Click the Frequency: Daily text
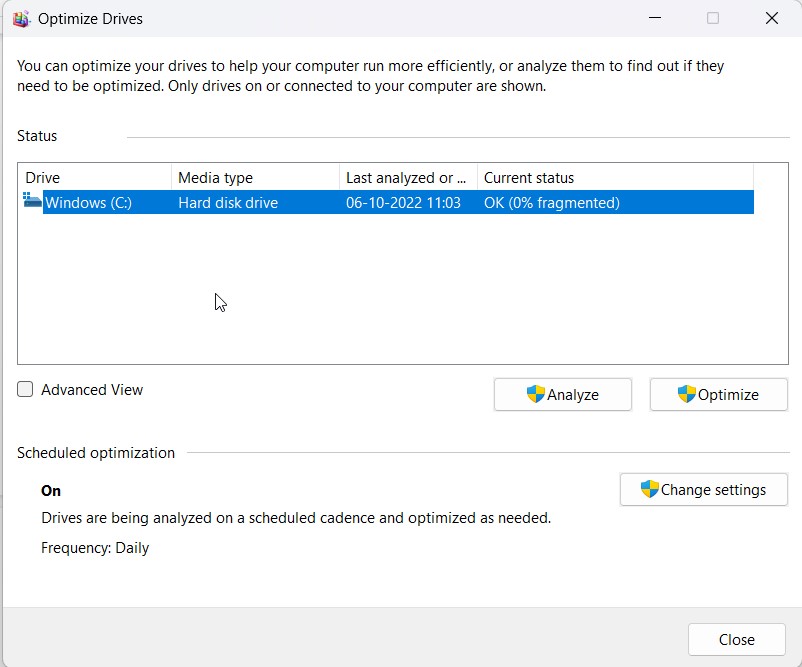 pyautogui.click(x=95, y=547)
